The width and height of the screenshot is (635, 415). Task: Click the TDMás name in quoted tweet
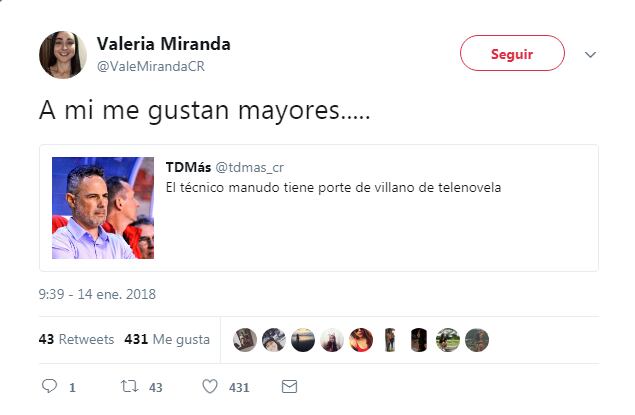coord(186,166)
